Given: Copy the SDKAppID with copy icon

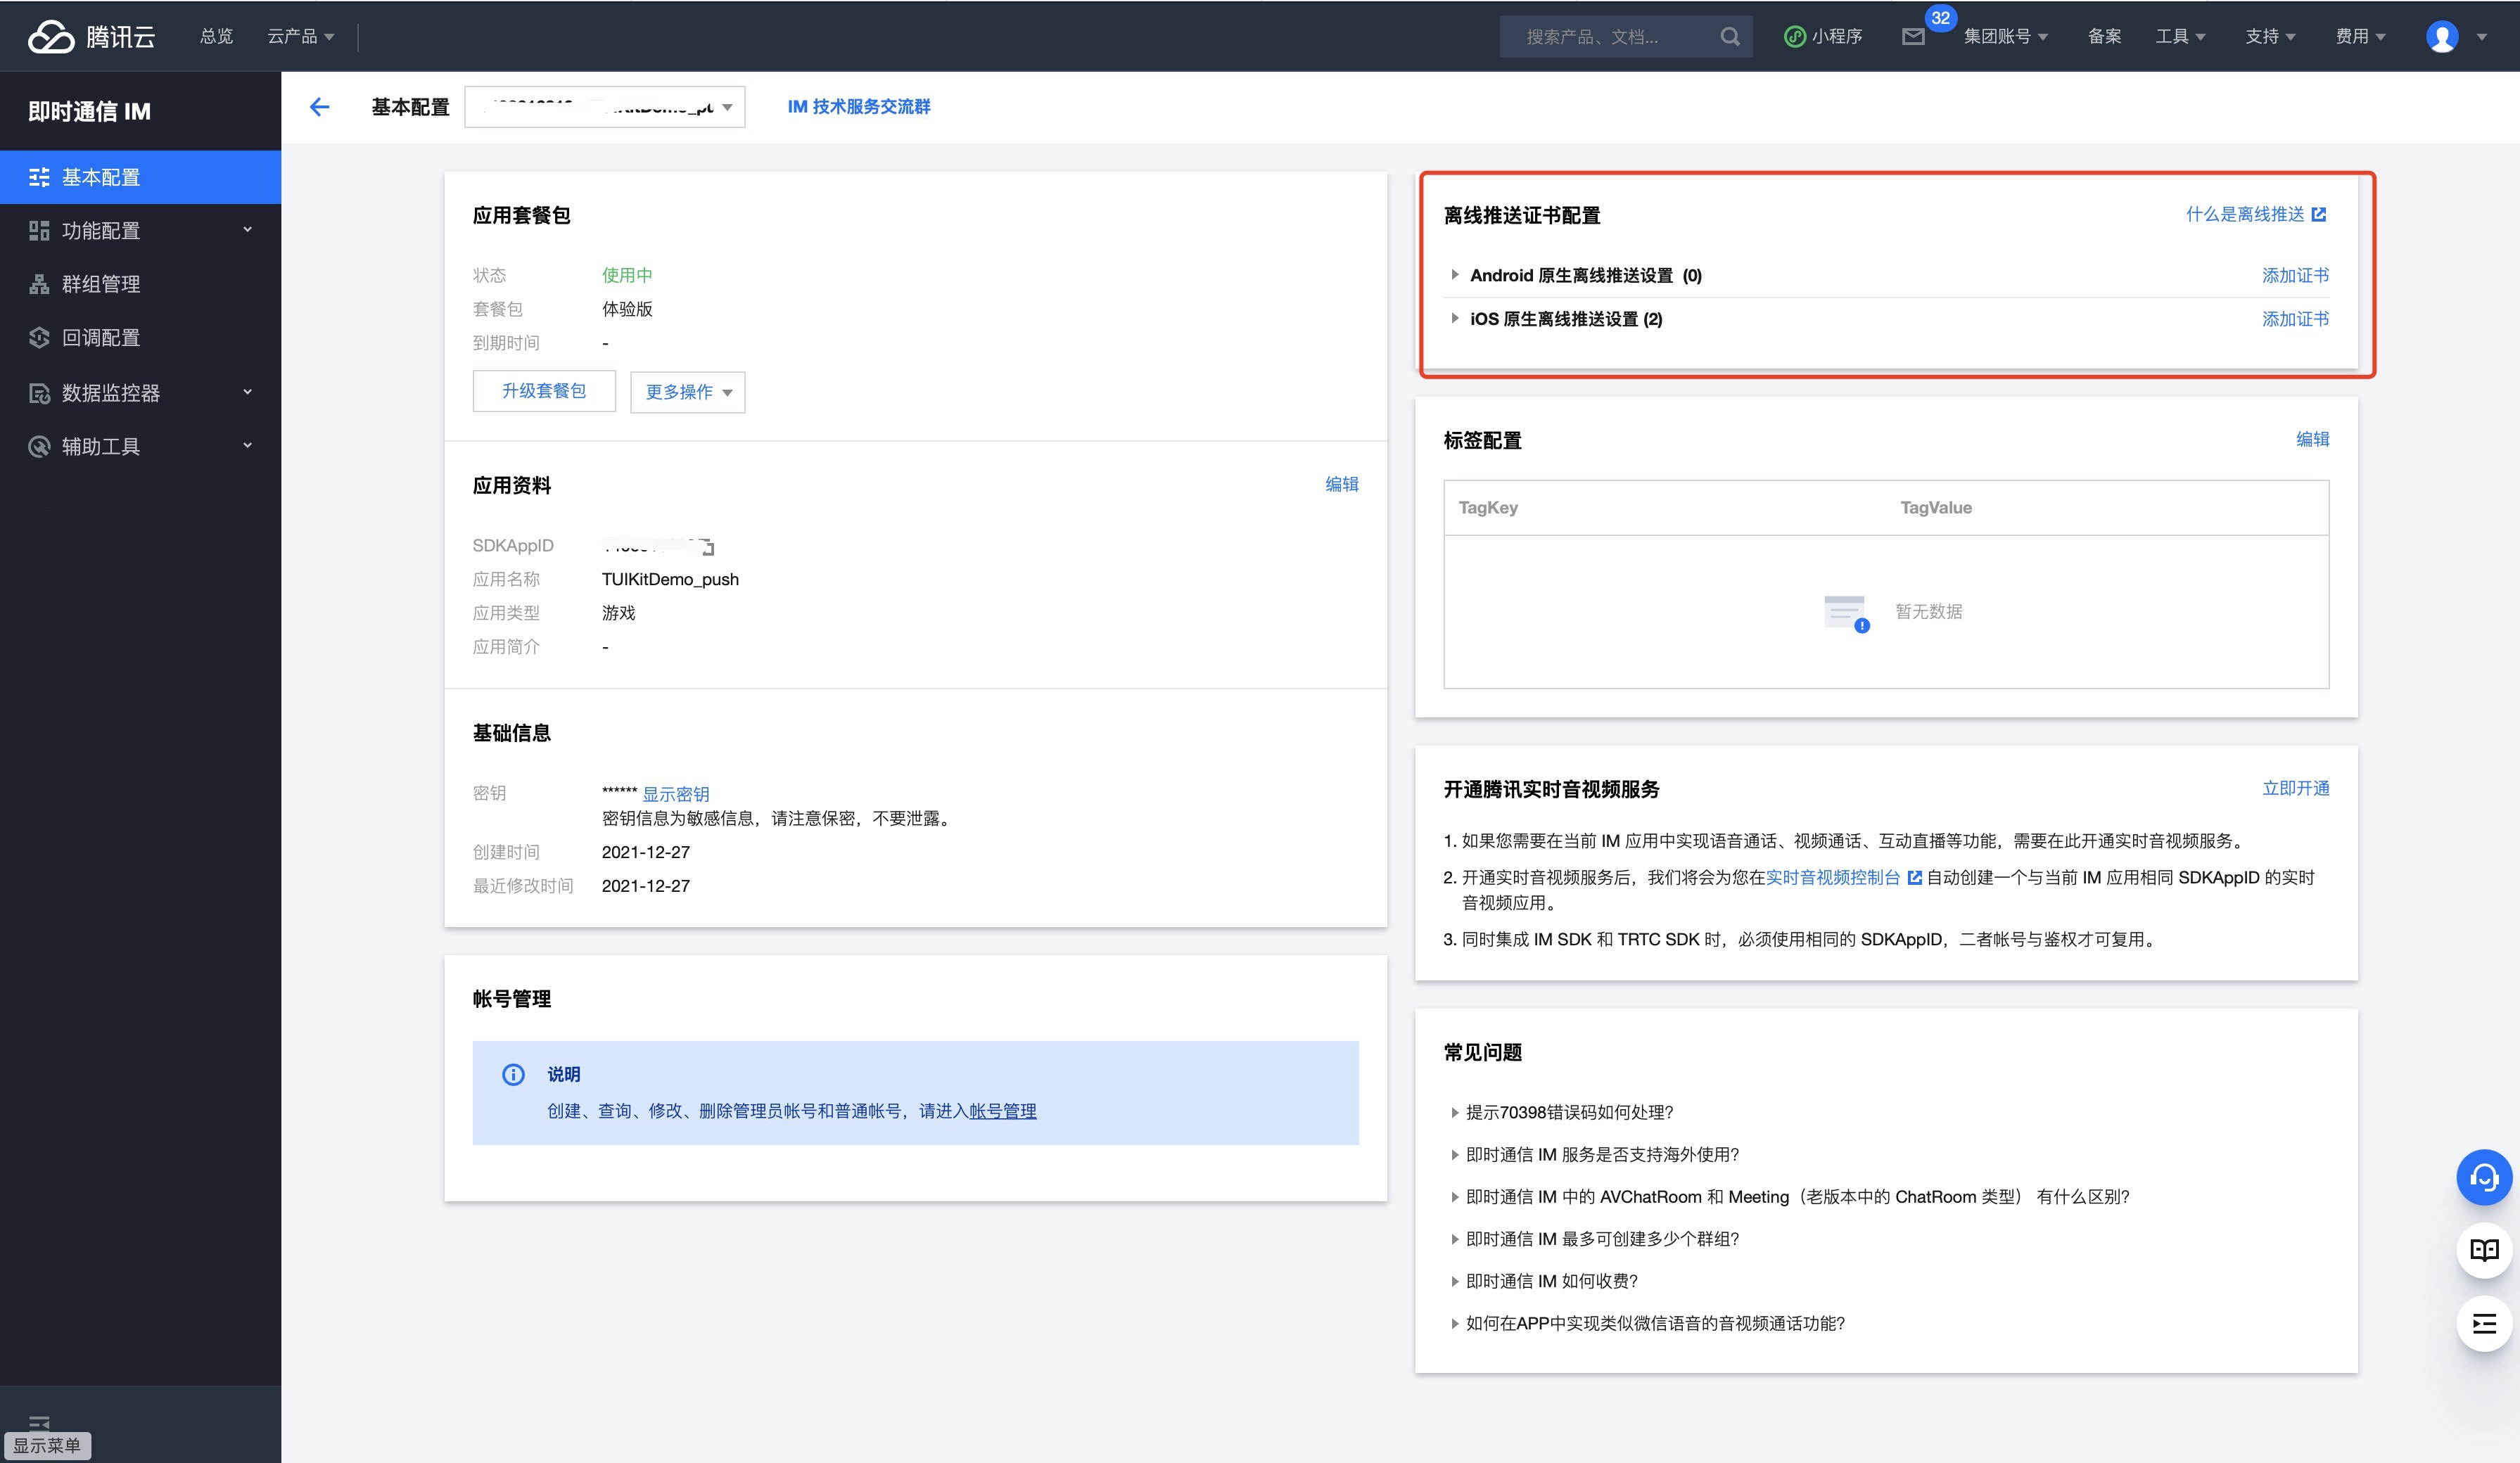Looking at the screenshot, I should coord(707,547).
